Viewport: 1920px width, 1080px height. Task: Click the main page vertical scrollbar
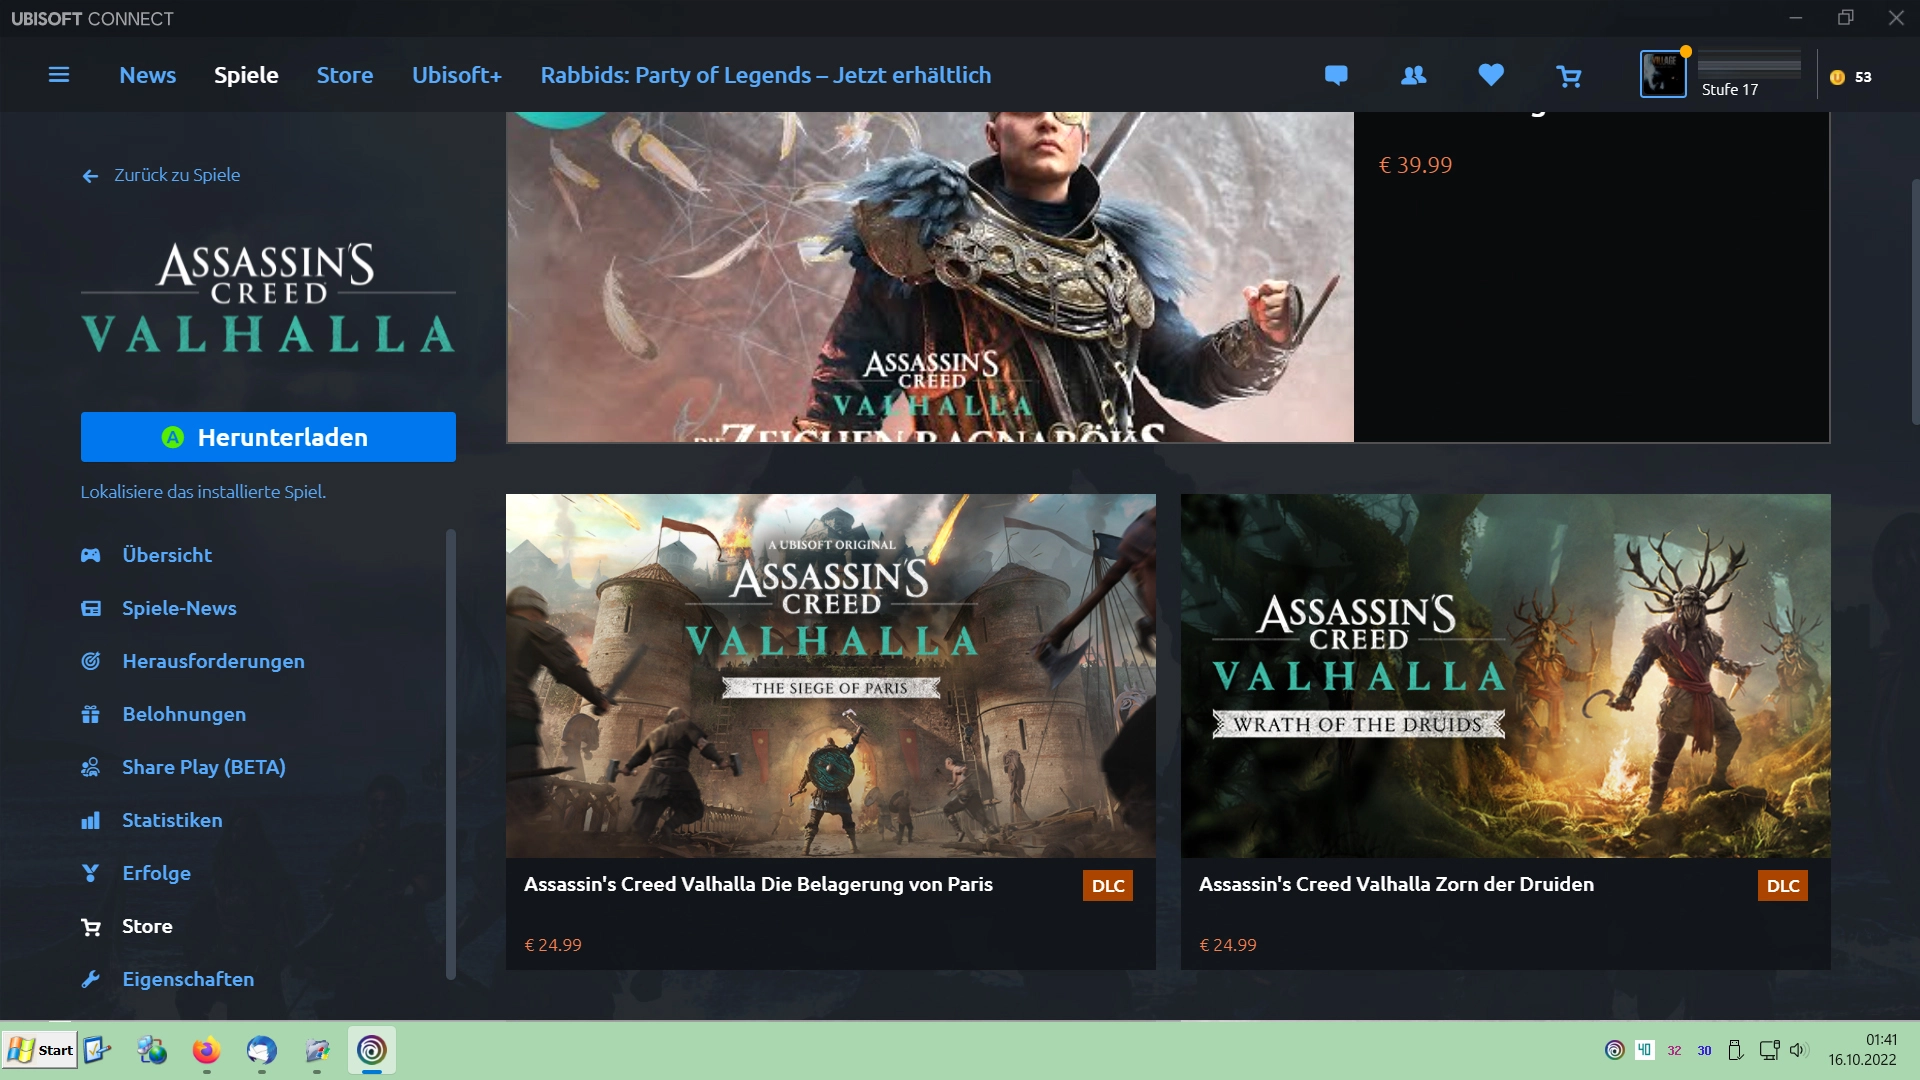click(x=1915, y=300)
